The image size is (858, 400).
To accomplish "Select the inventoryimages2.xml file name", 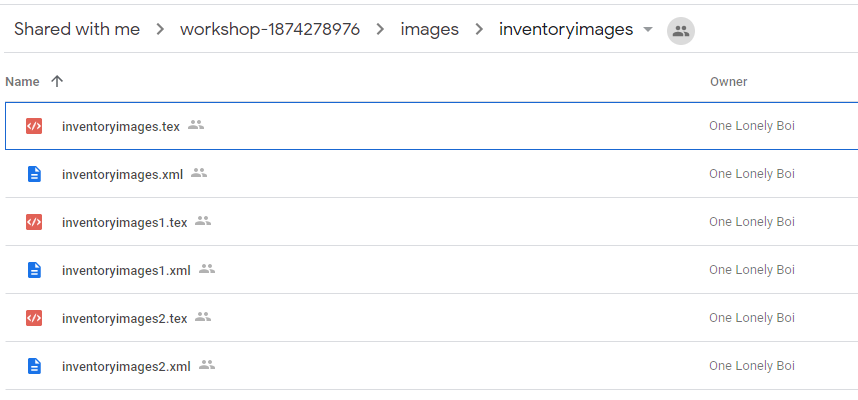I will [x=126, y=366].
